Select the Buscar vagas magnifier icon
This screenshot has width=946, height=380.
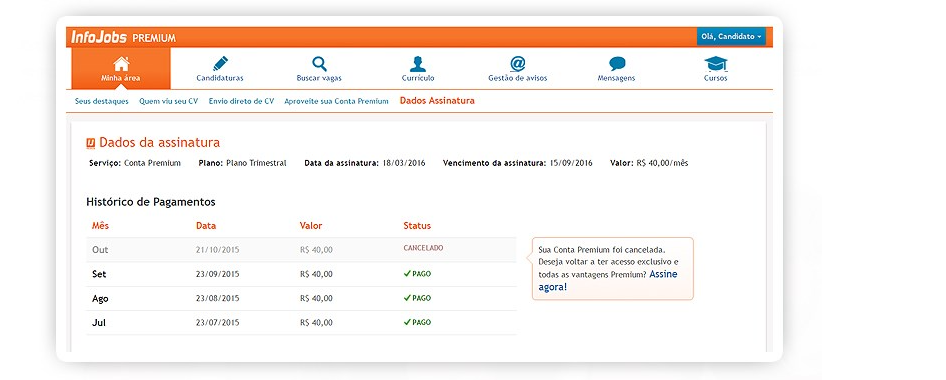click(x=319, y=63)
